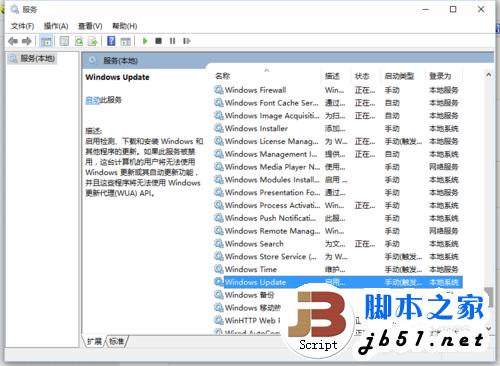Image resolution: width=500 pixels, height=366 pixels.
Task: Select Windows Presentation Fo... service
Action: [x=272, y=192]
